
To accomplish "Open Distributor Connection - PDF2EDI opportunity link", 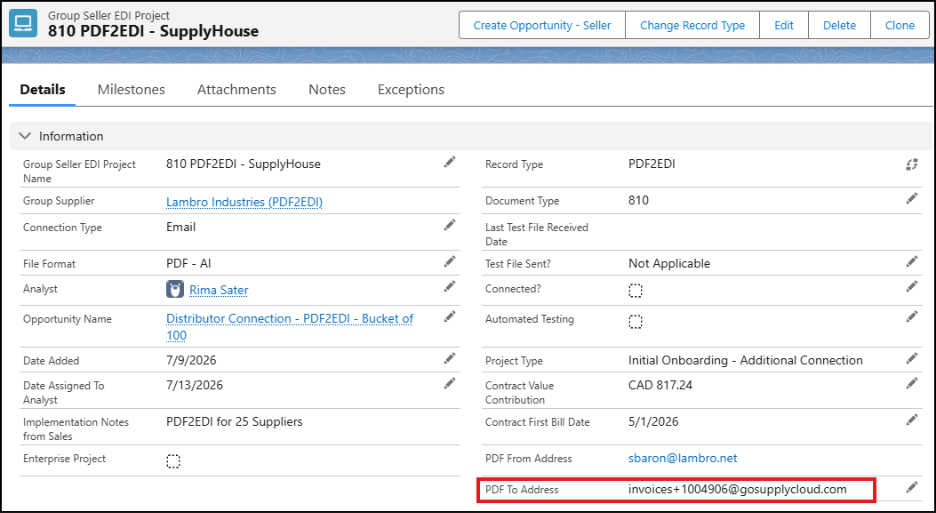I will click(290, 327).
